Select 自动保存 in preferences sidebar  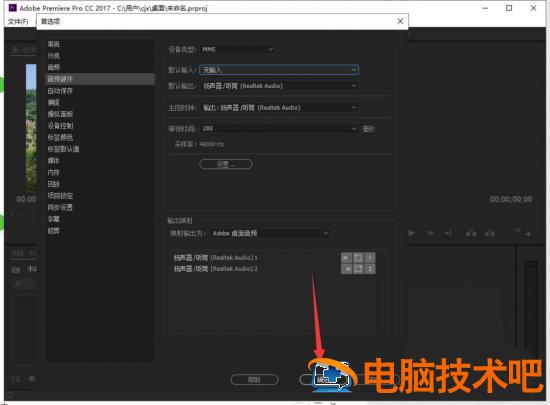click(x=60, y=91)
